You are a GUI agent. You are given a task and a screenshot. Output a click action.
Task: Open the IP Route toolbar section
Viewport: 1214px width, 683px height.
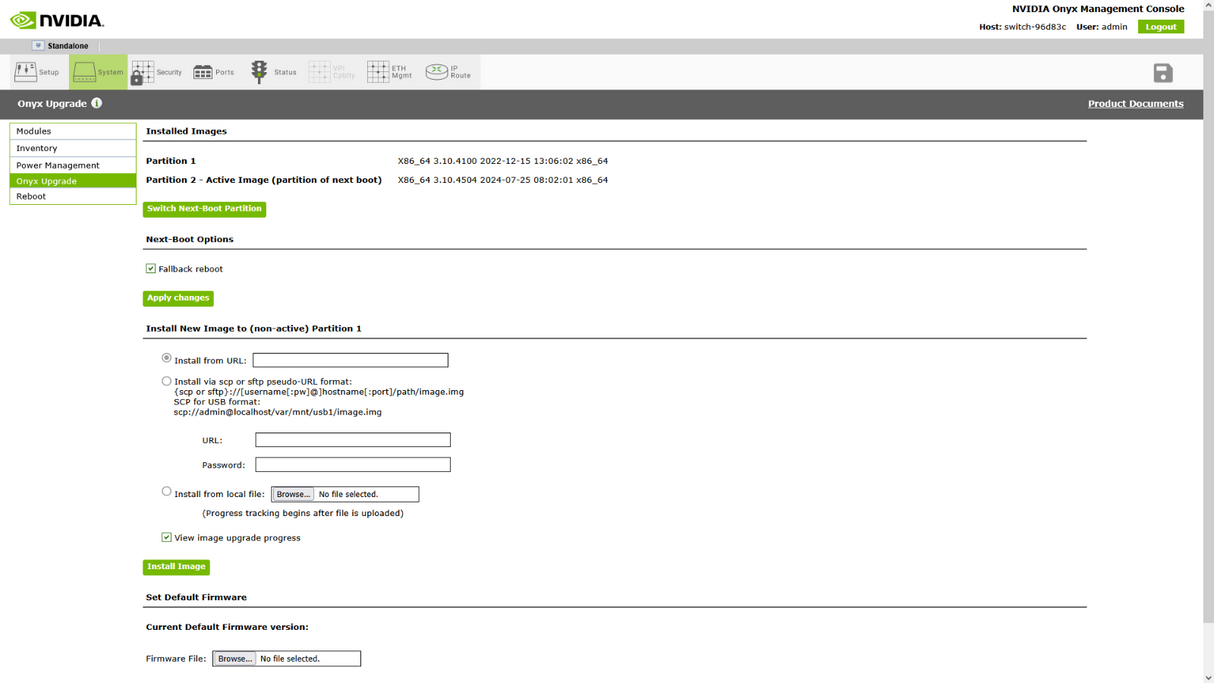pyautogui.click(x=448, y=72)
